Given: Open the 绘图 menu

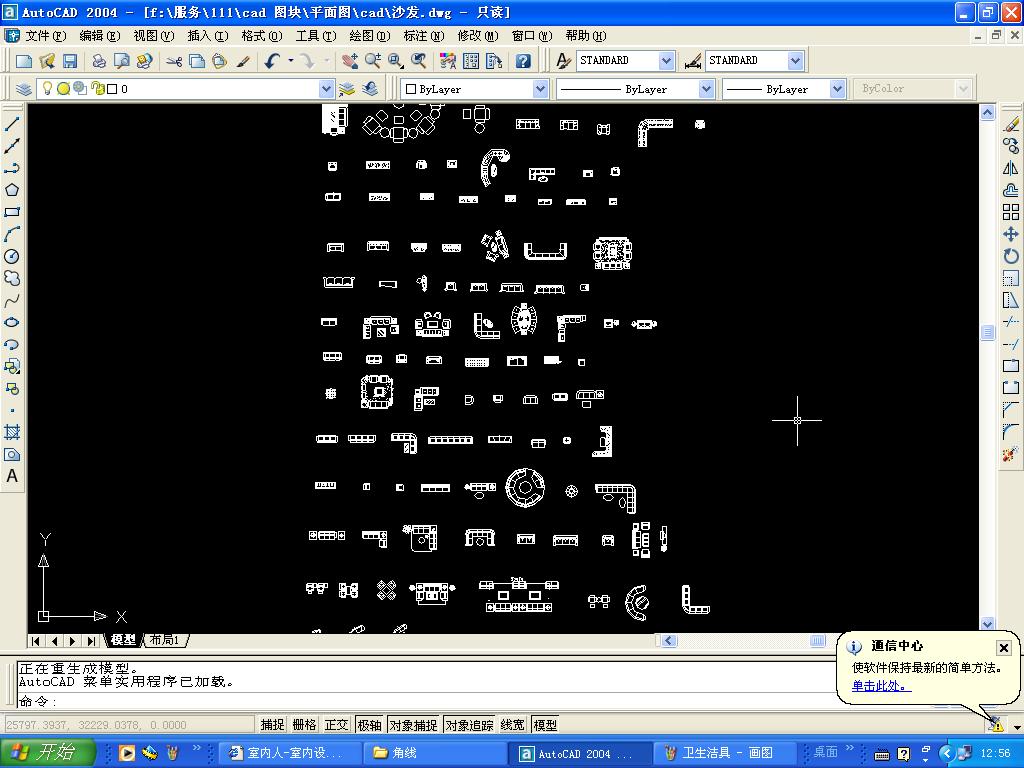Looking at the screenshot, I should tap(370, 36).
